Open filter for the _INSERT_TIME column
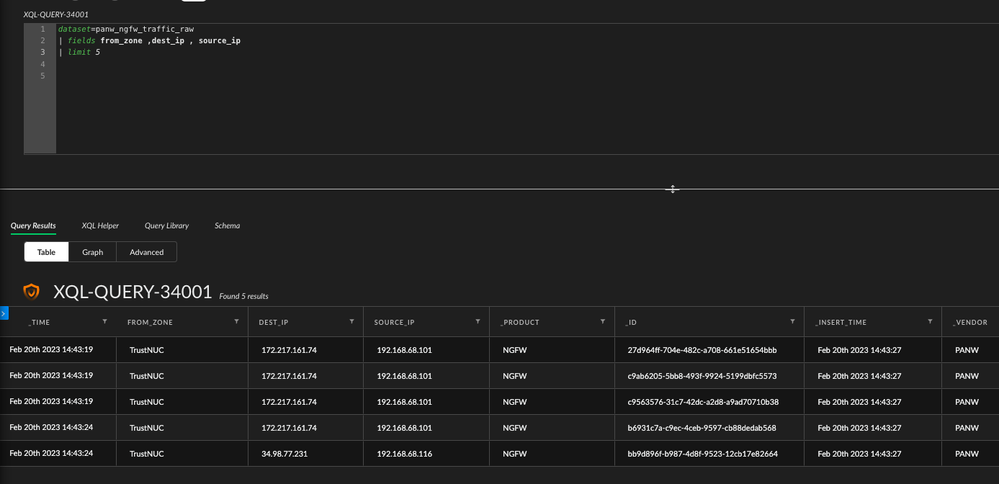The height and width of the screenshot is (484, 999). 930,322
